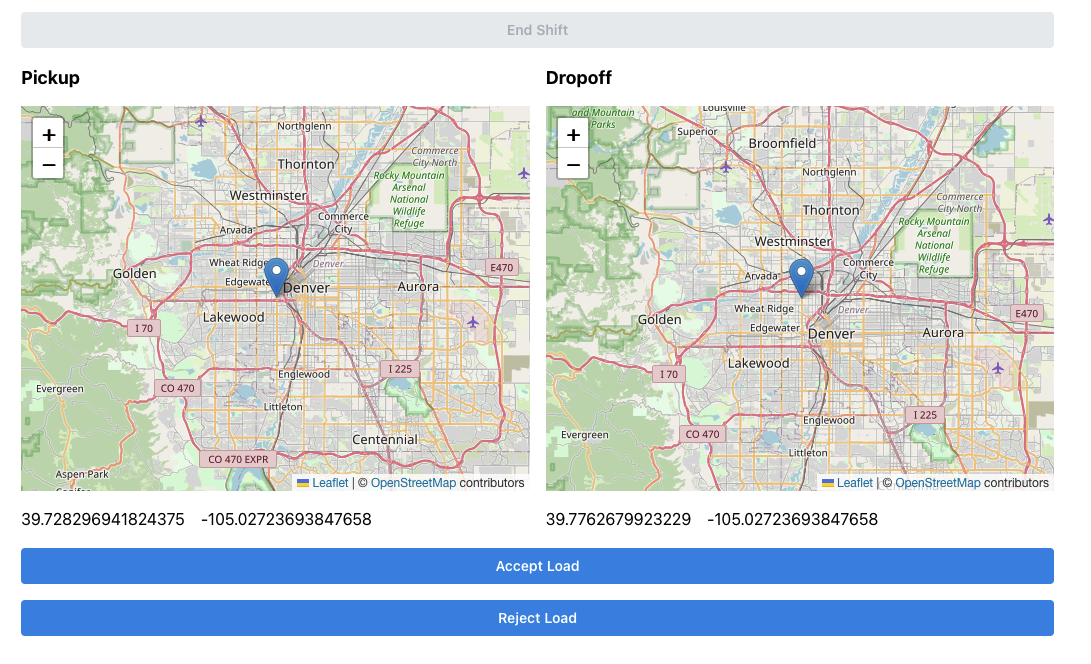Click the zoom in button on Pickup map

pos(48,134)
